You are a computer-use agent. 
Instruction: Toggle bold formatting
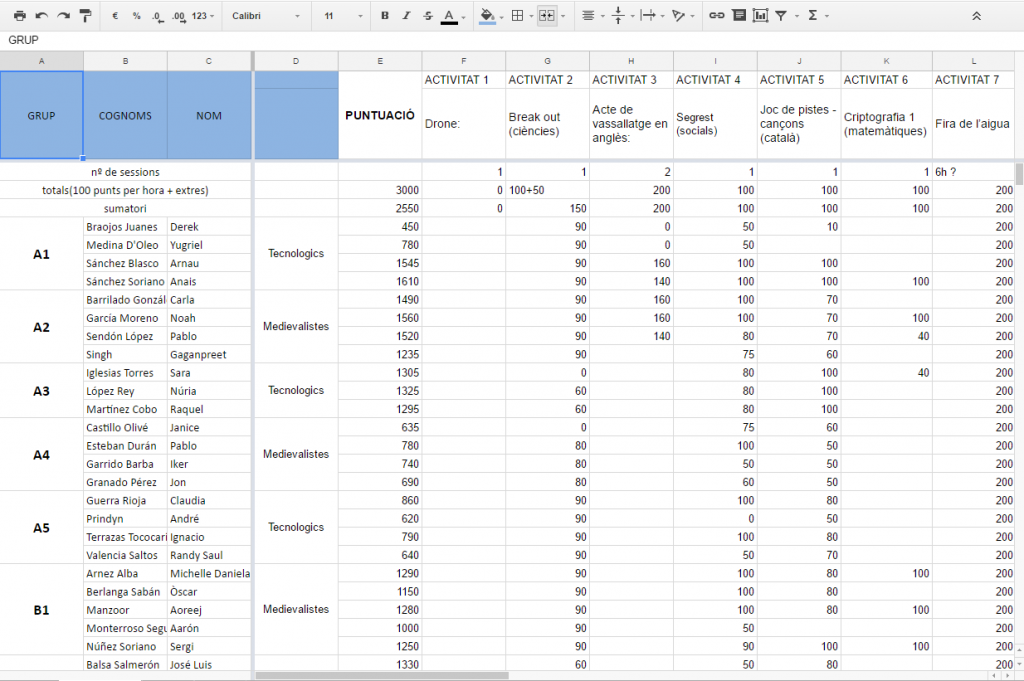(x=385, y=16)
